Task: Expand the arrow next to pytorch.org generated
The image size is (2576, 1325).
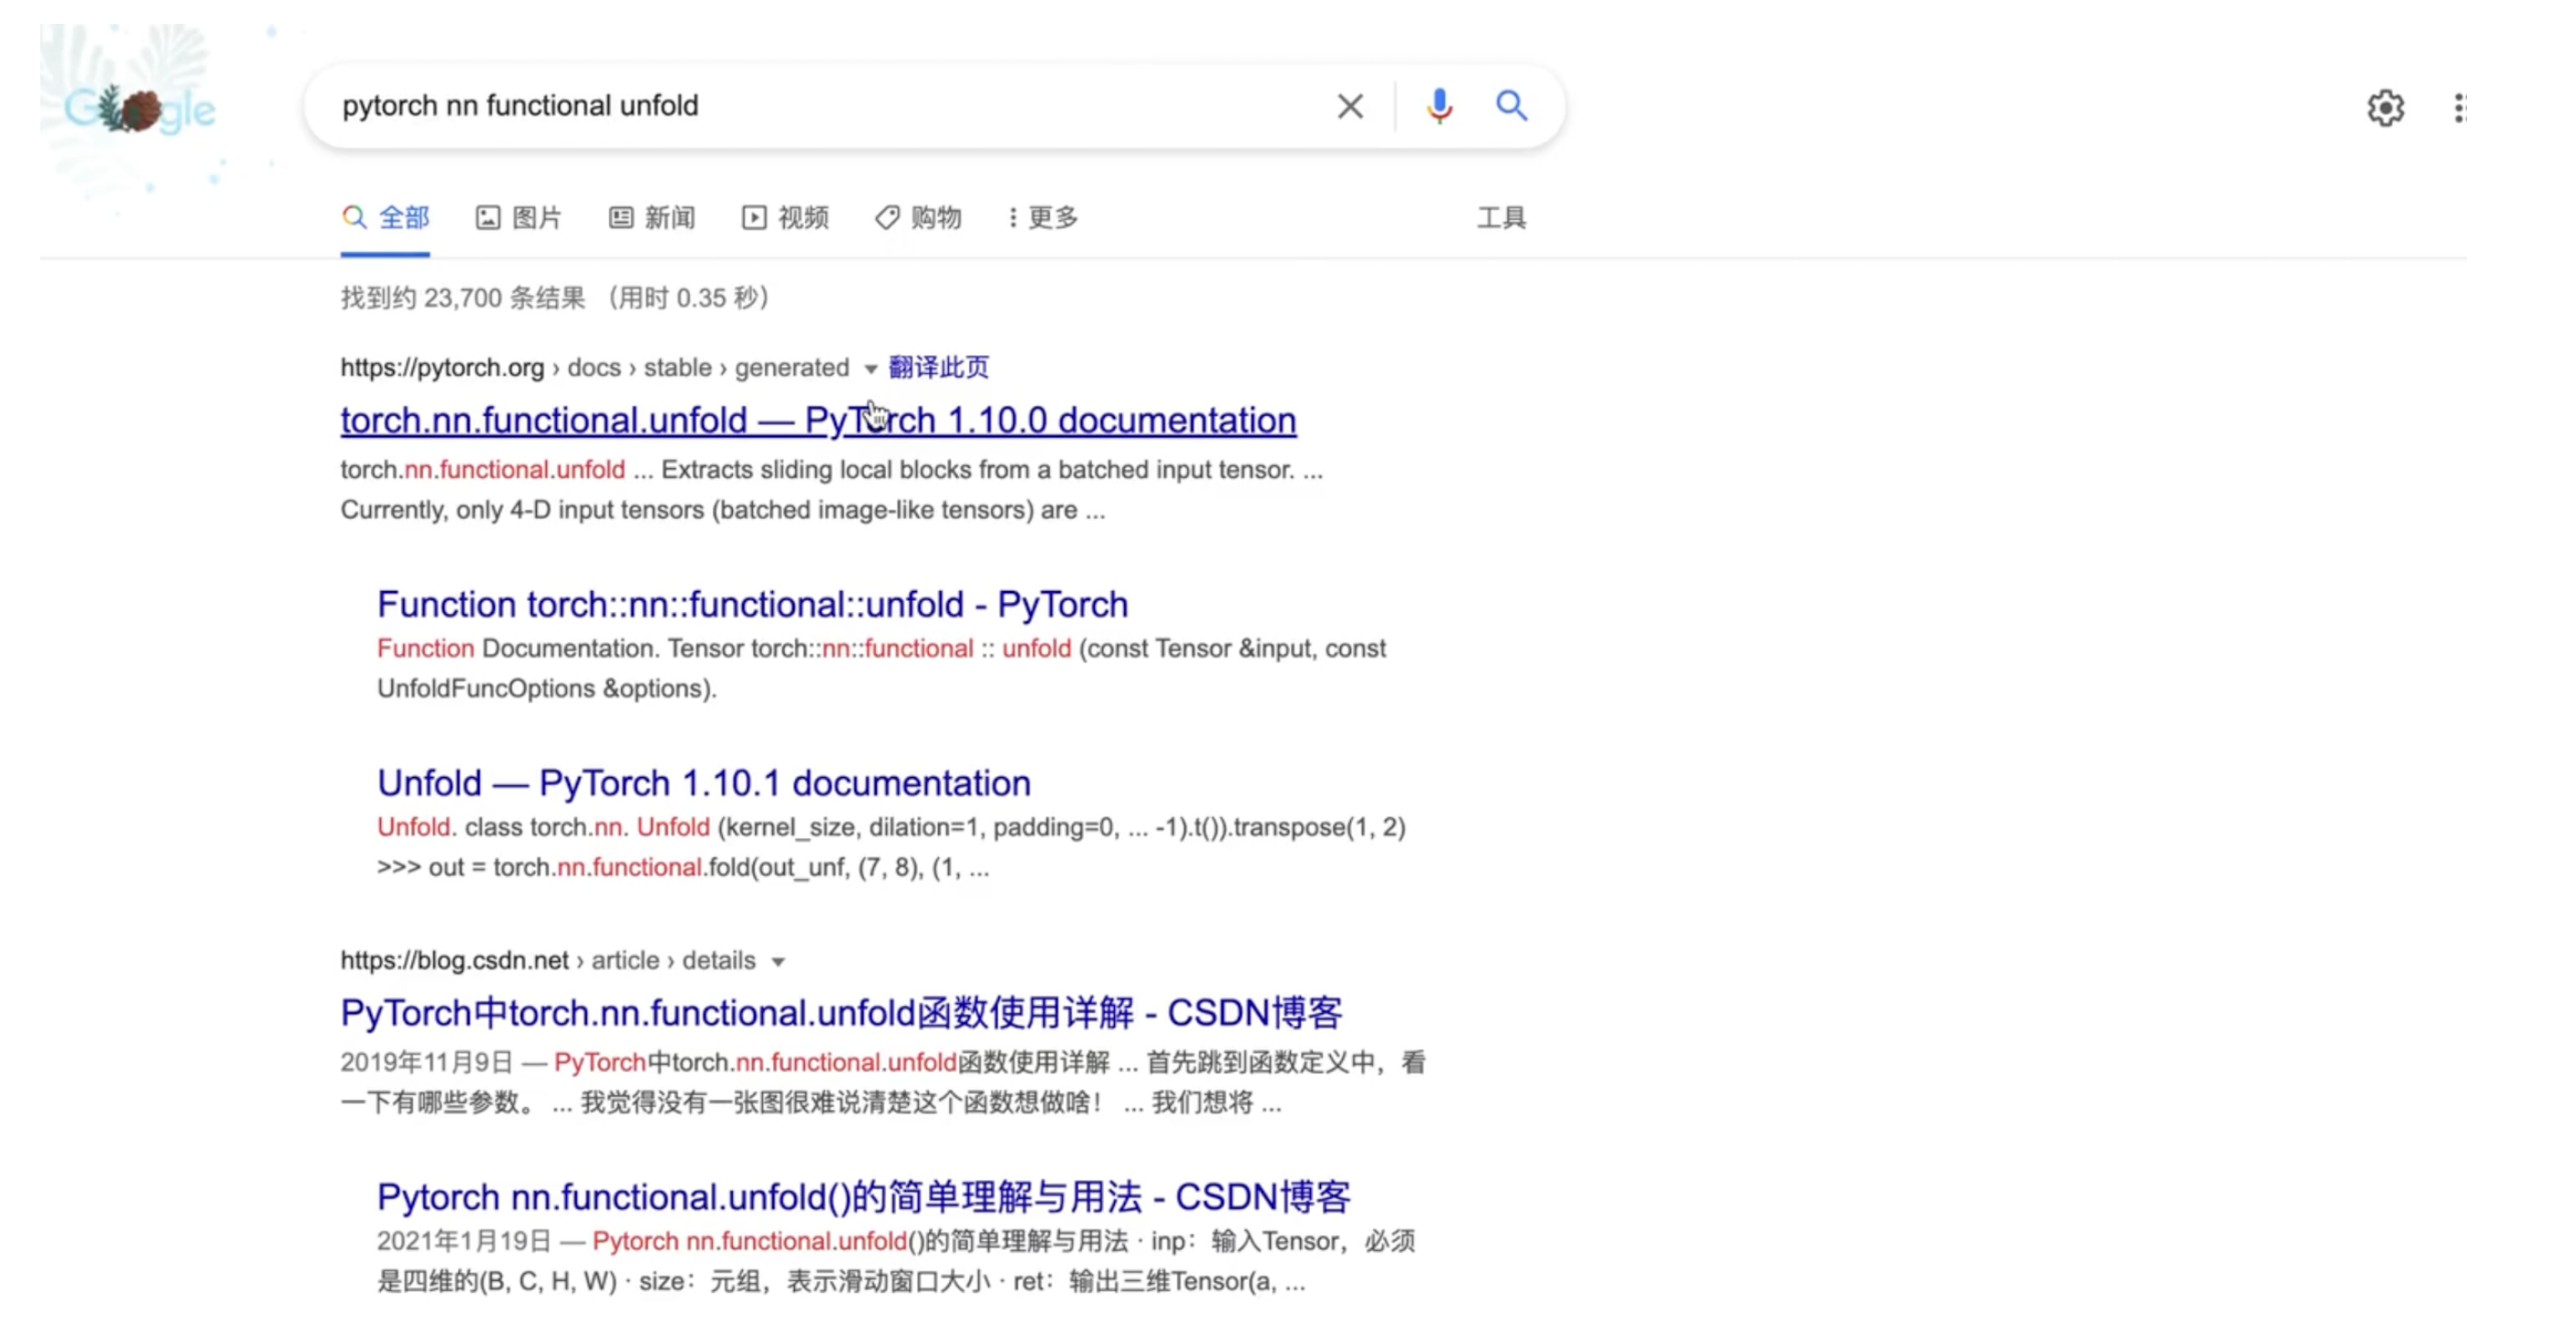Action: [870, 369]
